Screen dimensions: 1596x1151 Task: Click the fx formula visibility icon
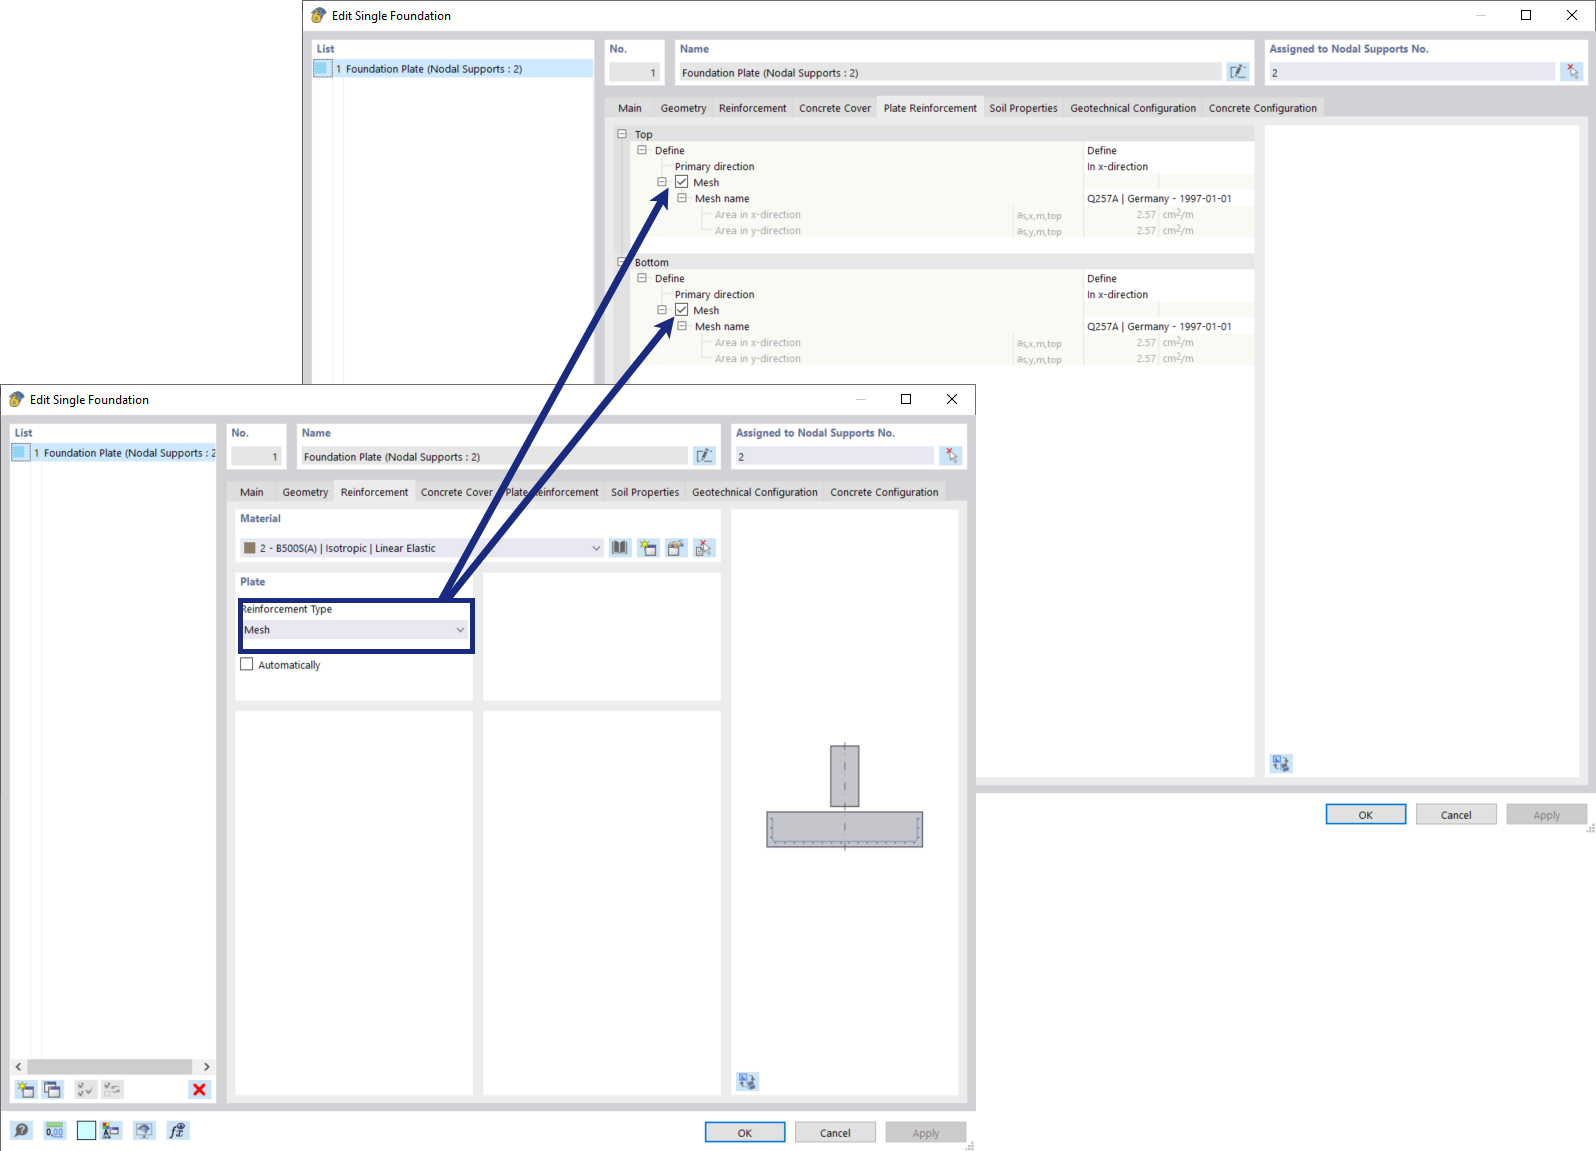tap(177, 1130)
